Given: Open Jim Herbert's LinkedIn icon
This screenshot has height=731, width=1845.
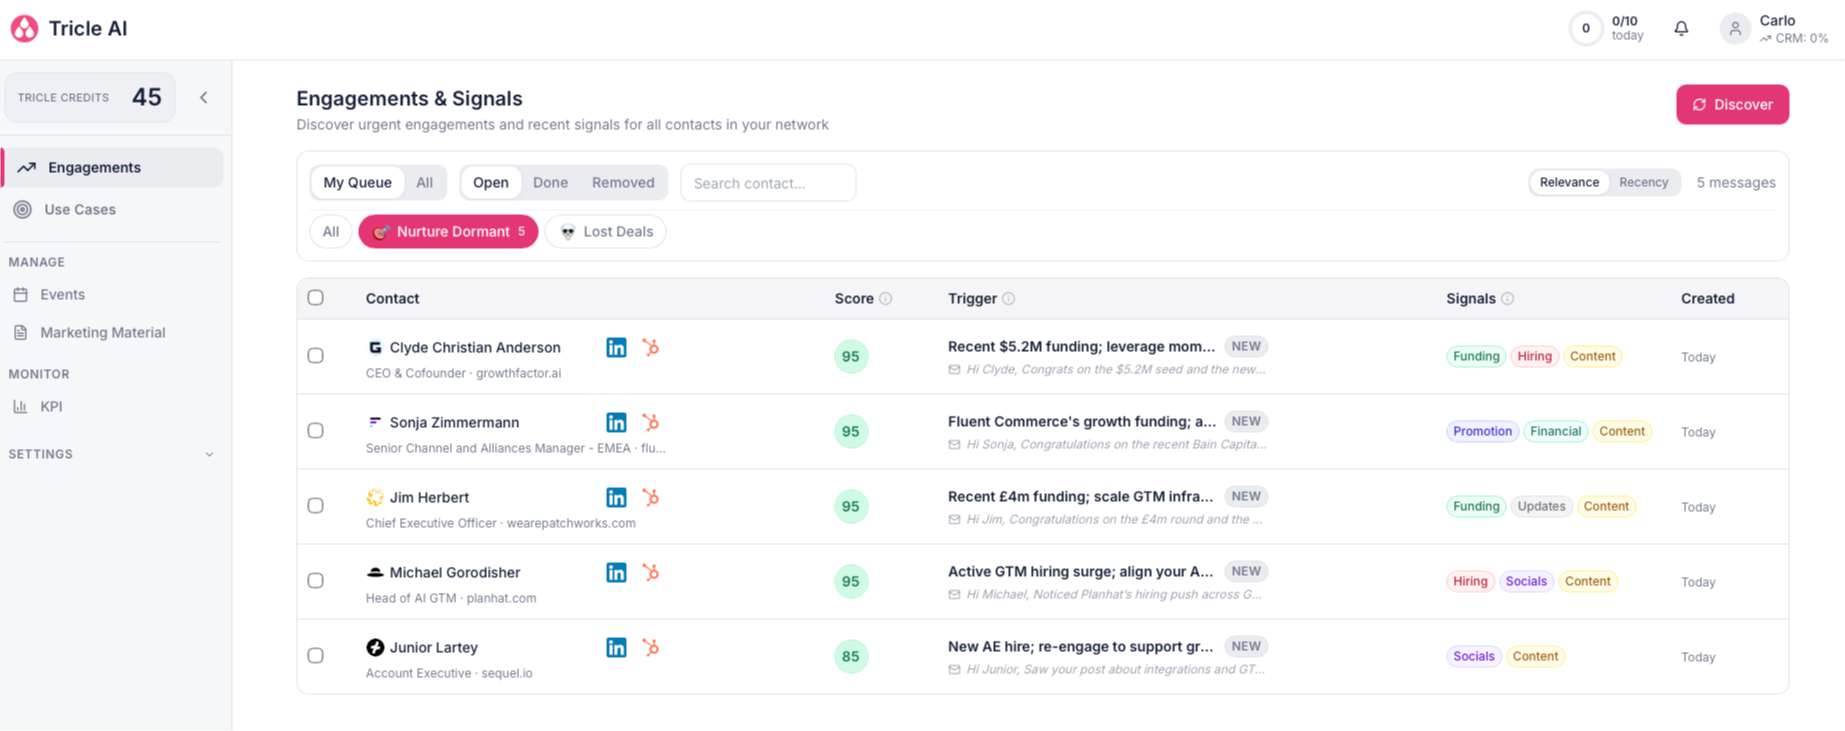Looking at the screenshot, I should click(x=616, y=497).
